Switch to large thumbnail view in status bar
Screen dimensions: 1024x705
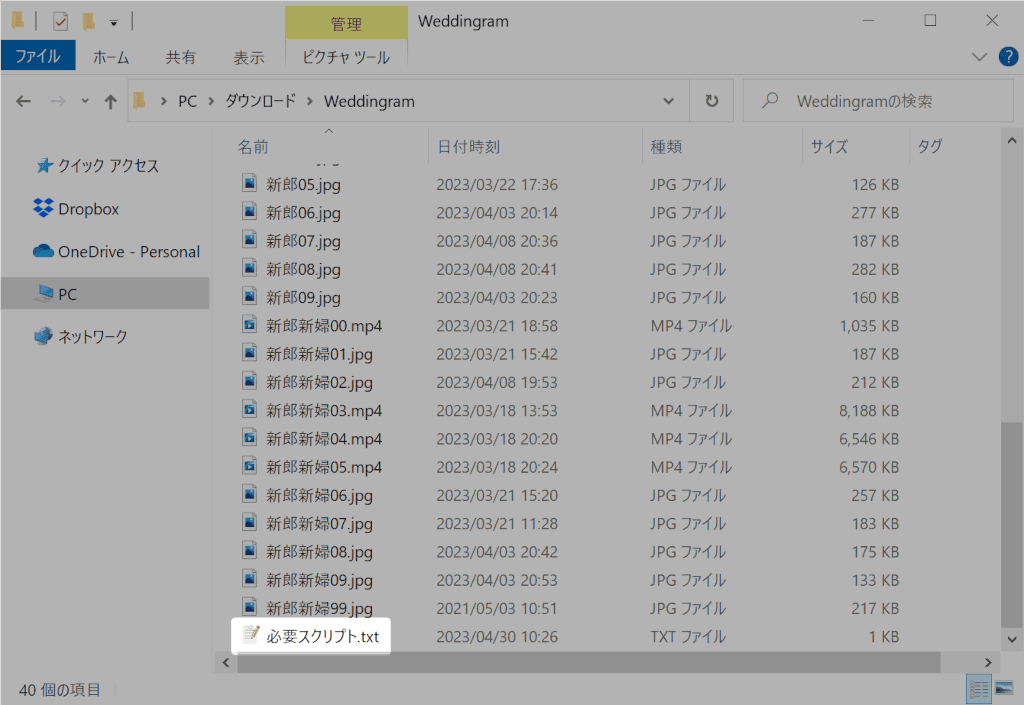1003,688
